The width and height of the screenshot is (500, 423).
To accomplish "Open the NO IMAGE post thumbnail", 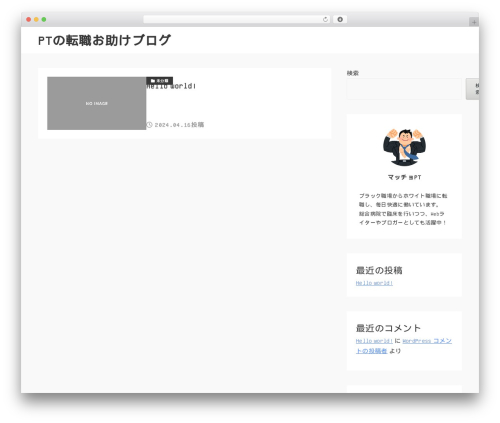I will 97,103.
